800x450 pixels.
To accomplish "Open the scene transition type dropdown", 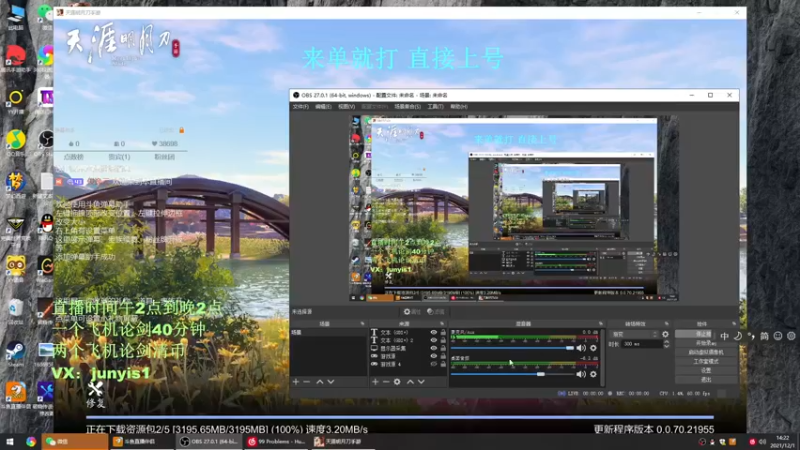I will coord(634,334).
